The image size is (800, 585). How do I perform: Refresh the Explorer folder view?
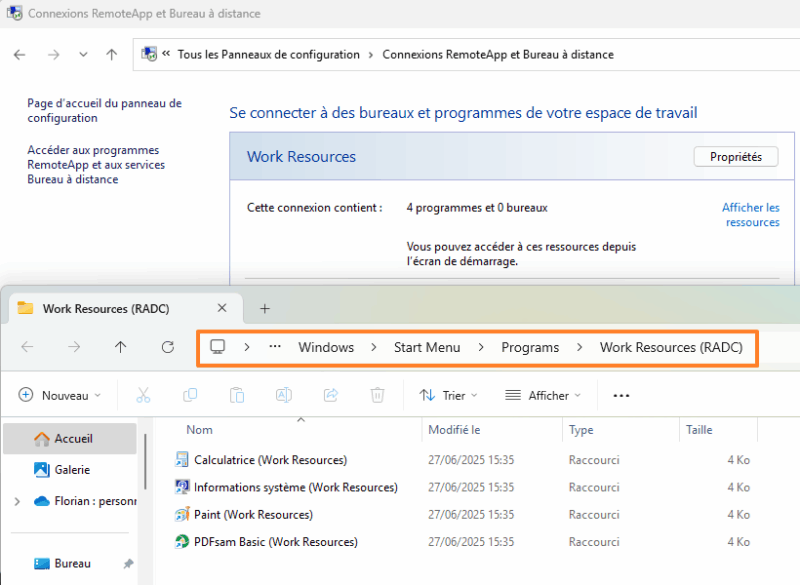[x=168, y=347]
